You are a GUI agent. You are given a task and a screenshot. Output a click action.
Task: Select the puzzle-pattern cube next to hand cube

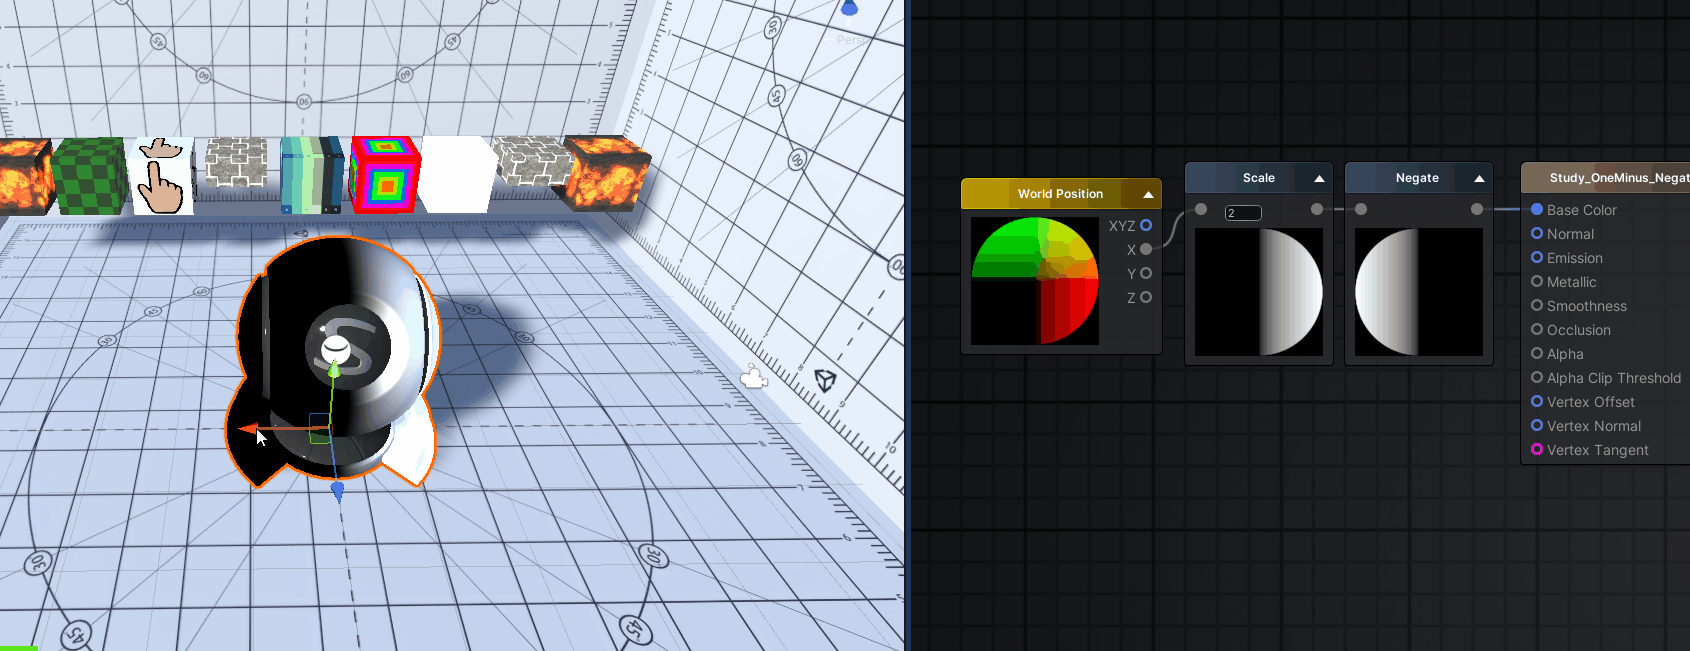pos(236,163)
